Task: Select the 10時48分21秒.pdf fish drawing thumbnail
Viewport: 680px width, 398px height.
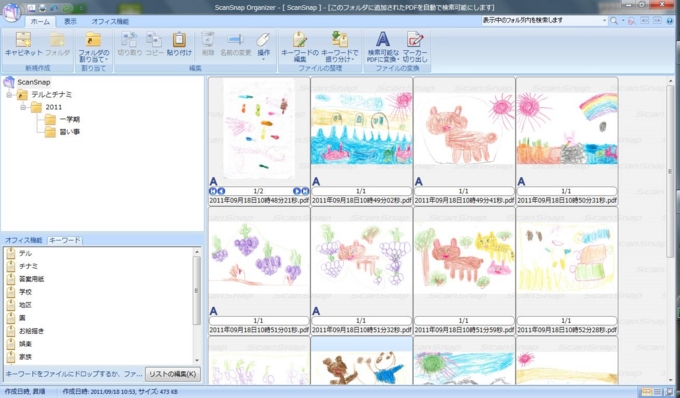Action: coord(259,130)
